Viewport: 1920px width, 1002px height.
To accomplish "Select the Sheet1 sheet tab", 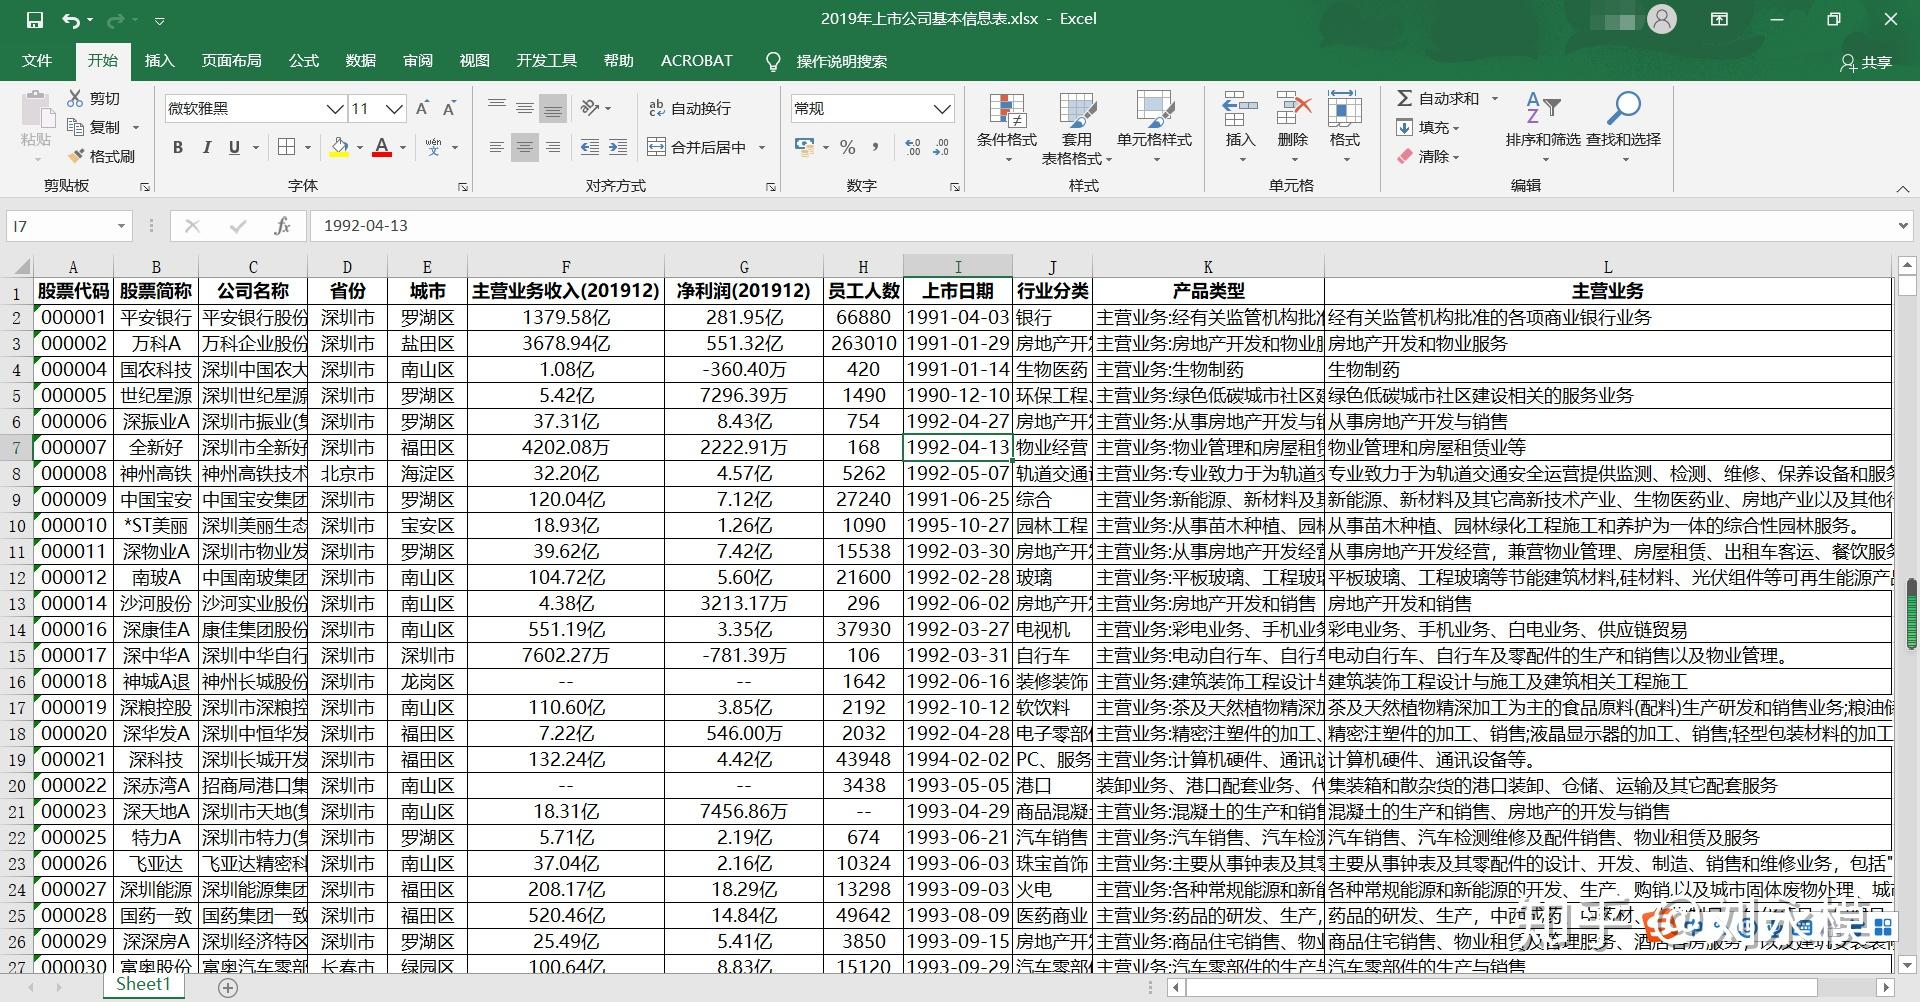I will tap(143, 985).
